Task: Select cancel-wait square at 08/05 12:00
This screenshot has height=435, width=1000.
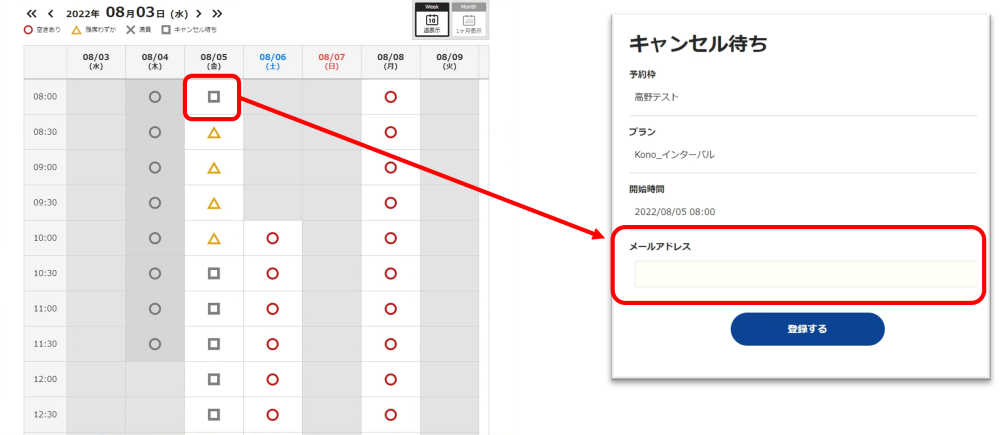Action: [x=214, y=379]
